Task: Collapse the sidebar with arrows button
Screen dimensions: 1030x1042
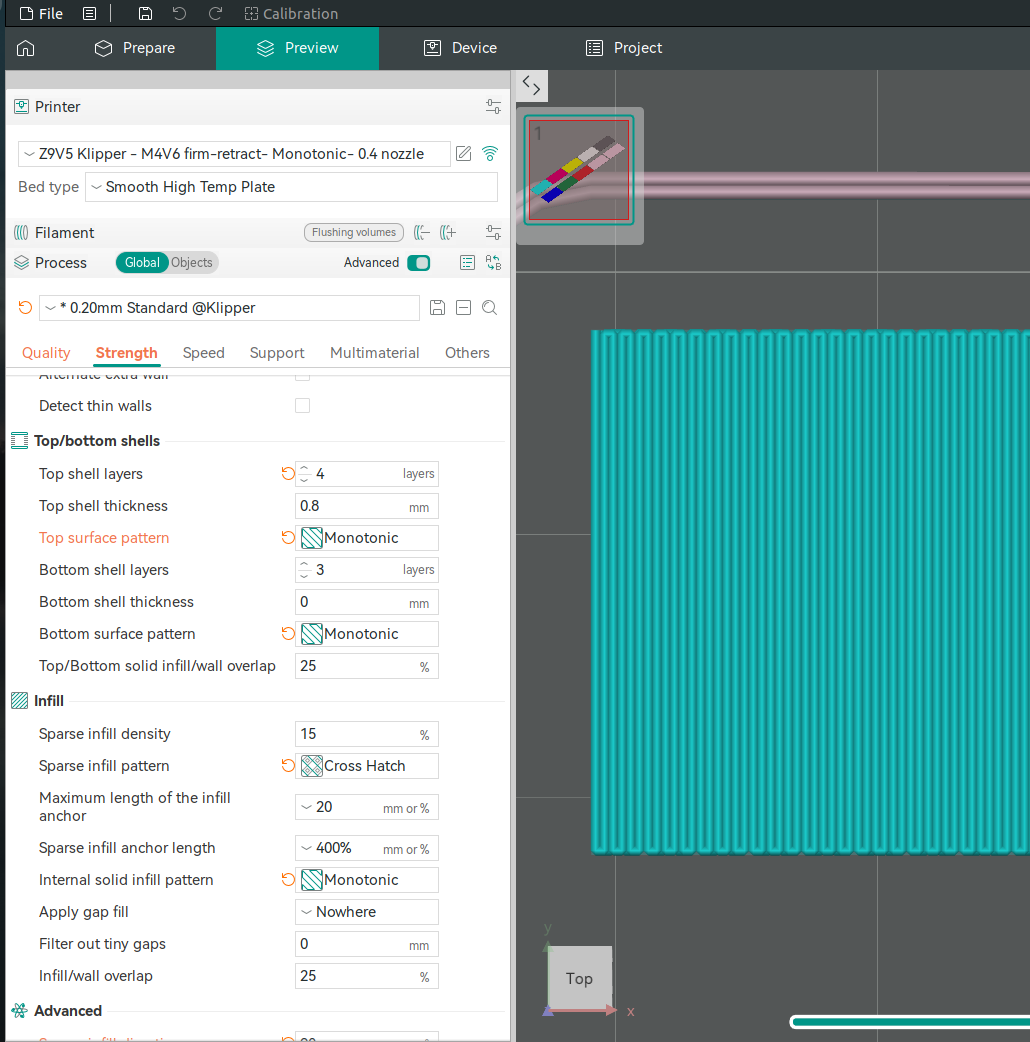Action: 532,86
